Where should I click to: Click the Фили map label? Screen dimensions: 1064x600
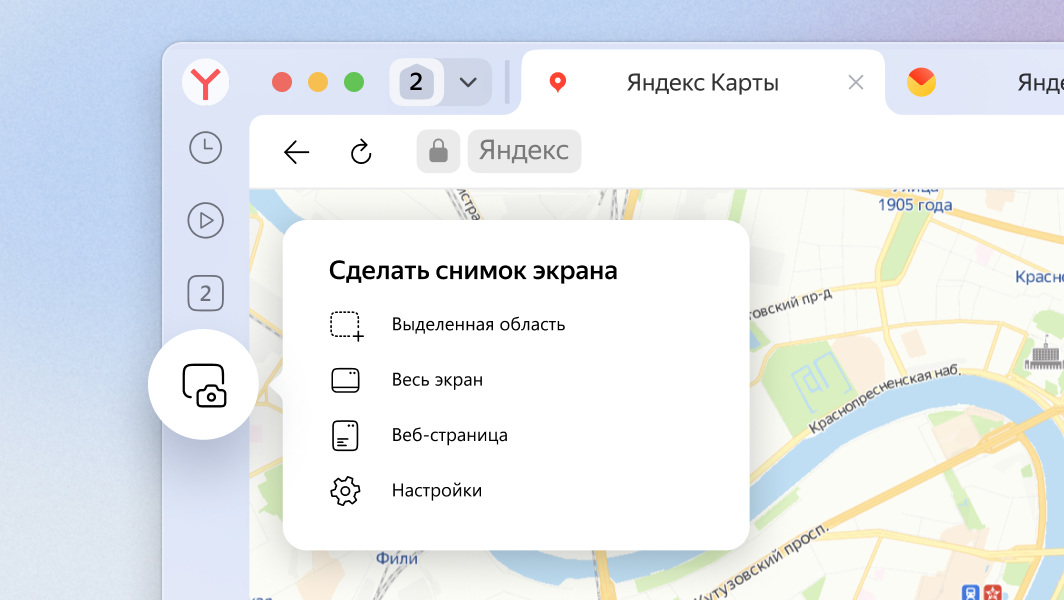click(397, 559)
